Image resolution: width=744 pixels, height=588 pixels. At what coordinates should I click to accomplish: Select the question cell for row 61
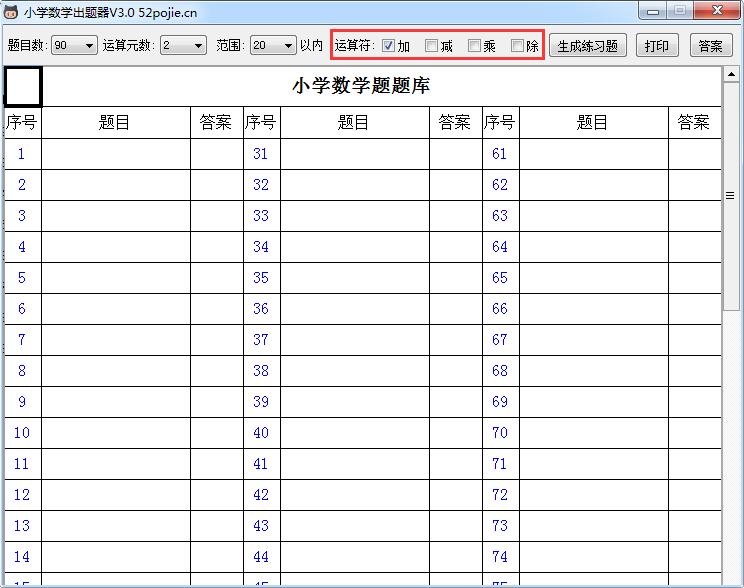pos(594,154)
